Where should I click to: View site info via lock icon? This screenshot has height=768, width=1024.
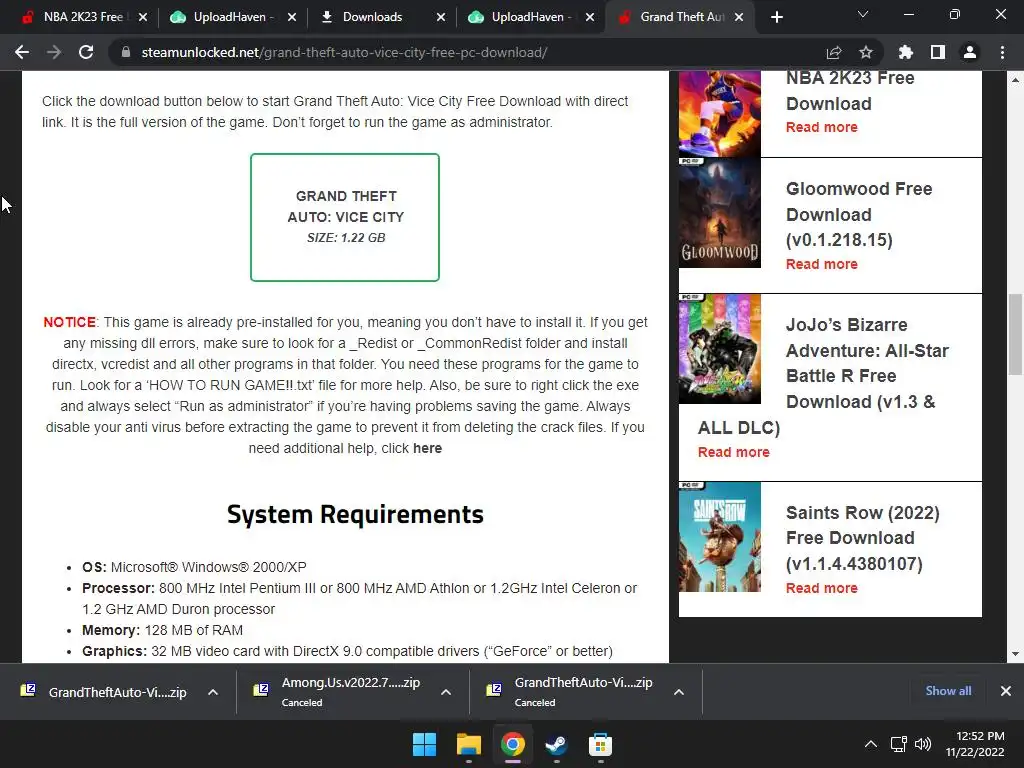point(125,52)
